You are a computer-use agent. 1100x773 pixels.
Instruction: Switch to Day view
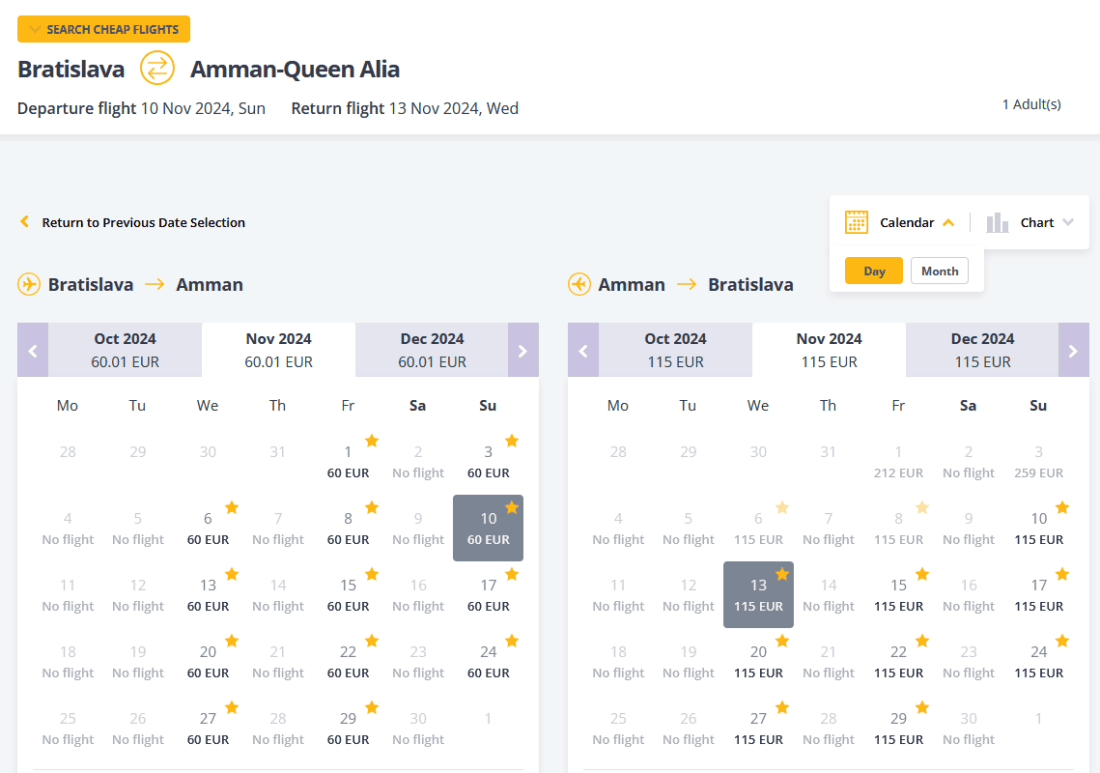(x=874, y=271)
